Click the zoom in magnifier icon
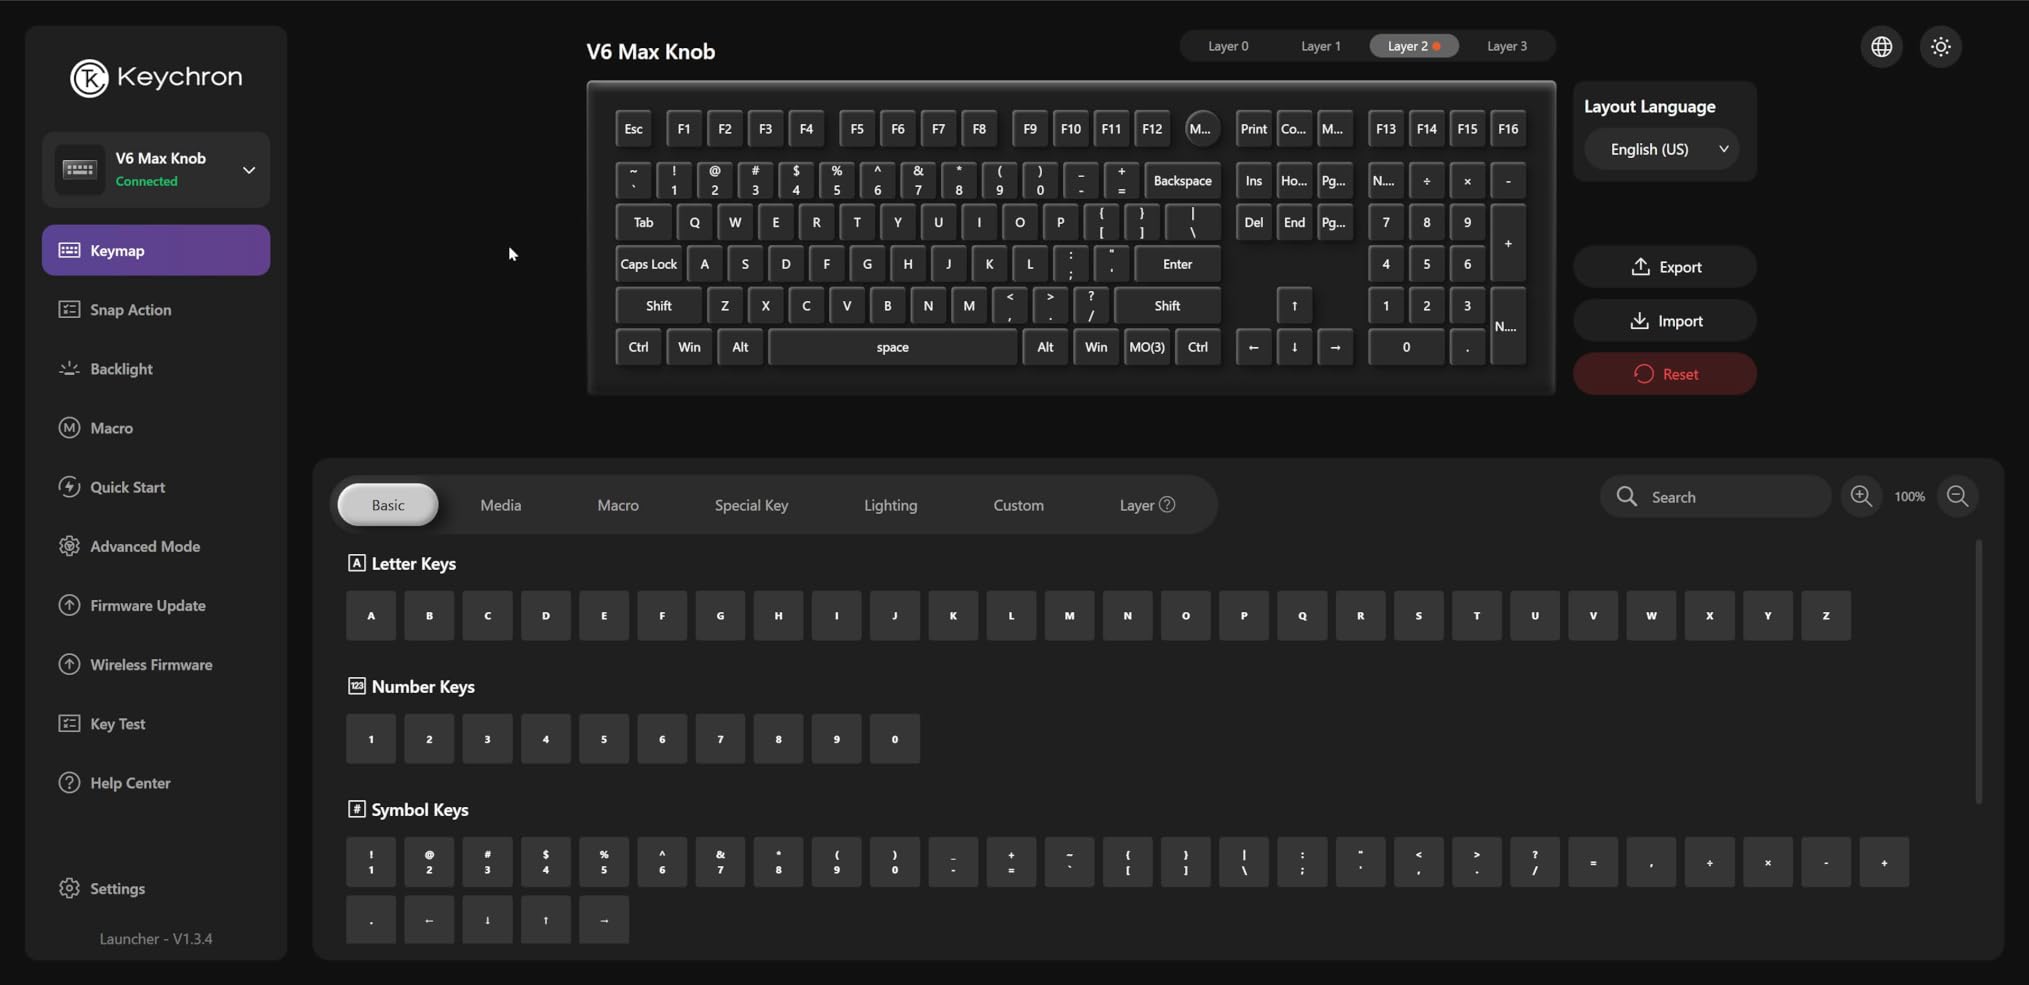This screenshot has height=985, width=2029. click(x=1861, y=496)
